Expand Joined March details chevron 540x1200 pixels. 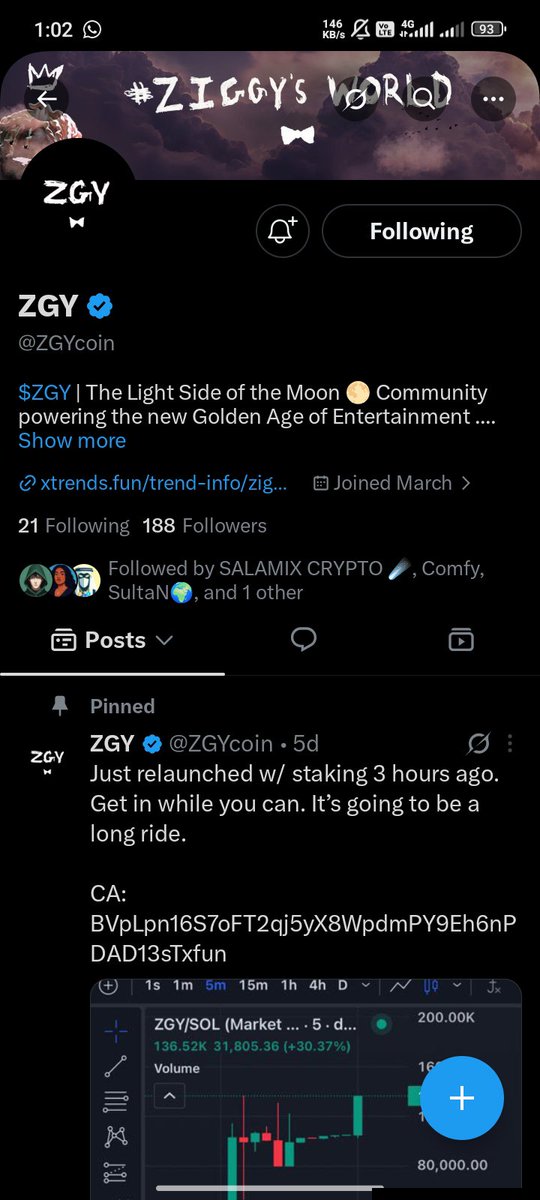[465, 483]
